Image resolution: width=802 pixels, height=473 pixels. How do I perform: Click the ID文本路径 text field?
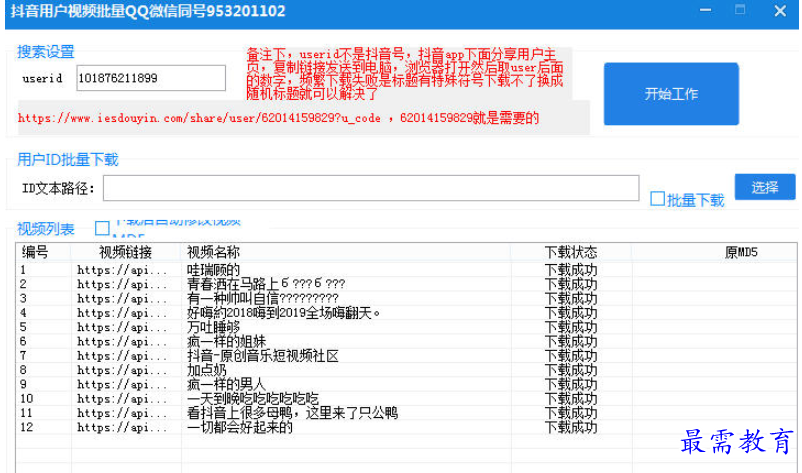[x=371, y=188]
